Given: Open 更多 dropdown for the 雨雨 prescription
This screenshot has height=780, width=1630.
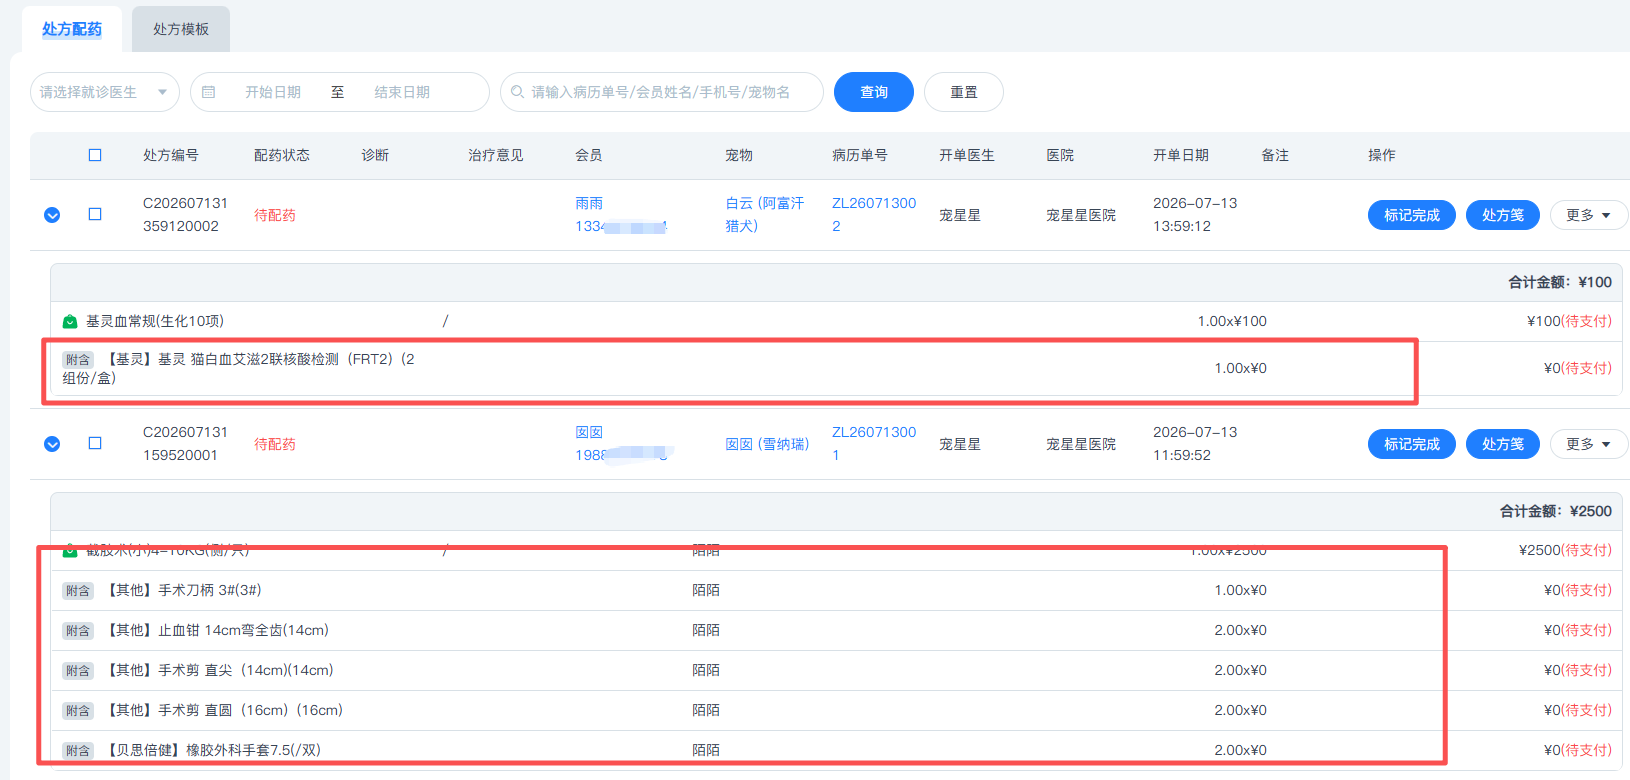Looking at the screenshot, I should click(1589, 215).
